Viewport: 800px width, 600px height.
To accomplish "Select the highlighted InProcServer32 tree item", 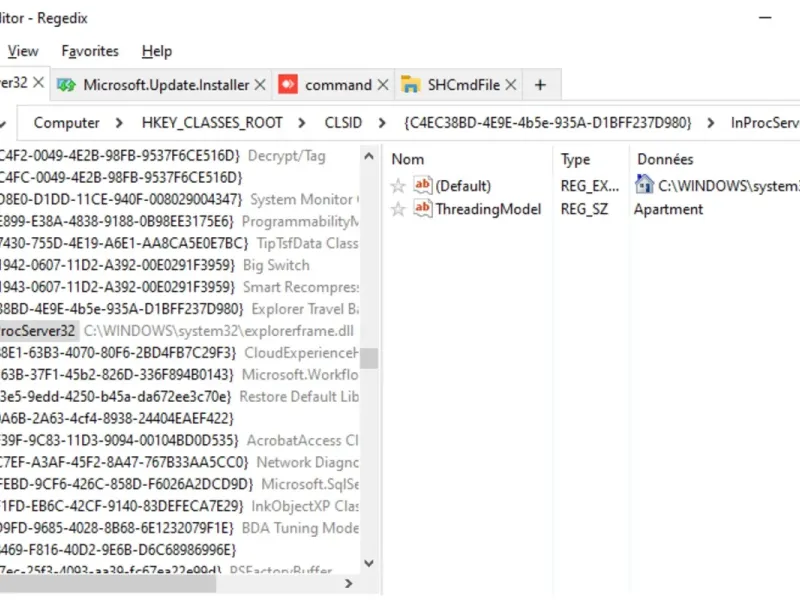I will (x=37, y=331).
